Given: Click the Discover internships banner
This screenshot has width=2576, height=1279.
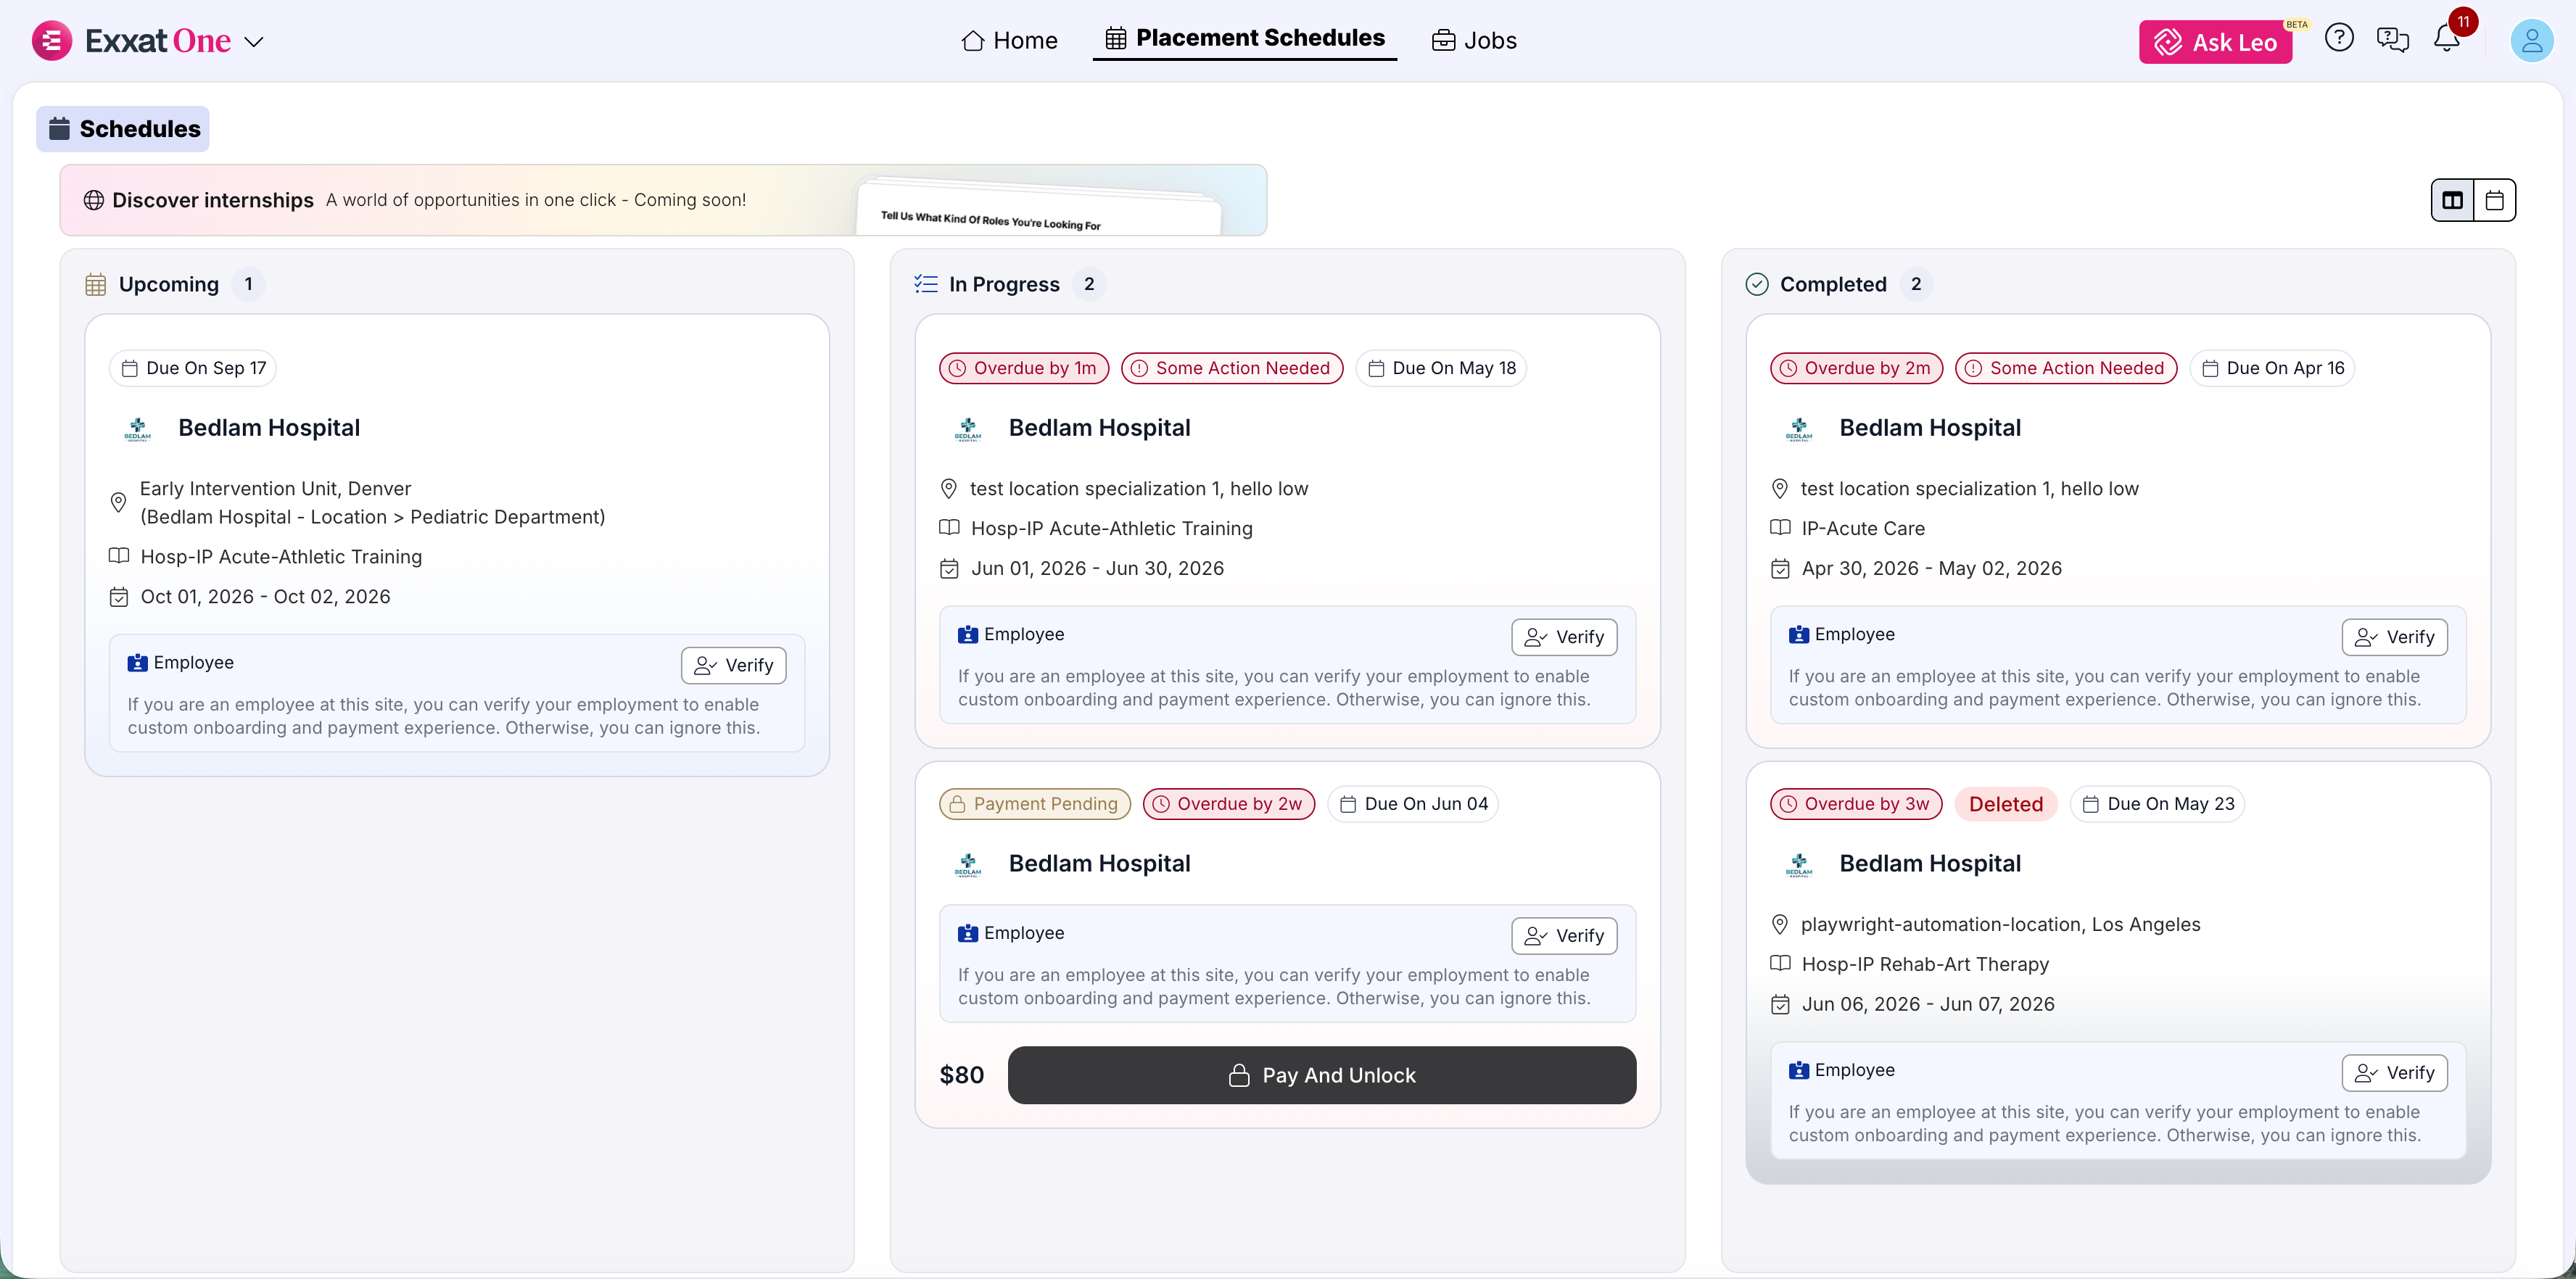Looking at the screenshot, I should click(x=663, y=200).
